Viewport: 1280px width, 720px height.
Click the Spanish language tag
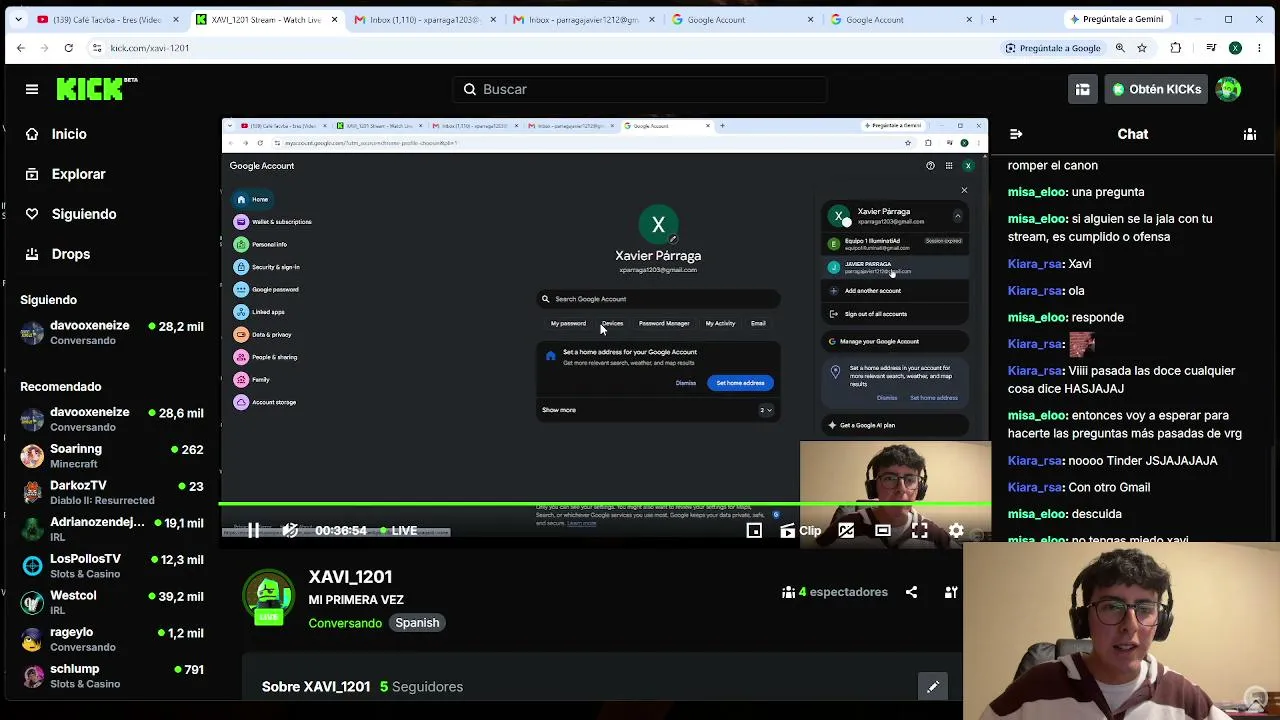[417, 623]
